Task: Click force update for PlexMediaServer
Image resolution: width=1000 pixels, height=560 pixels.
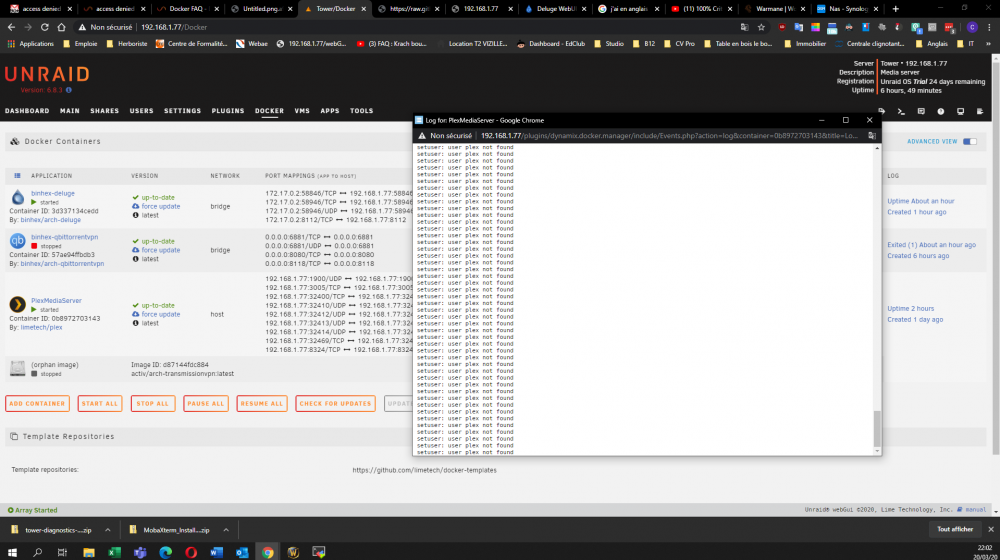Action: click(x=161, y=314)
